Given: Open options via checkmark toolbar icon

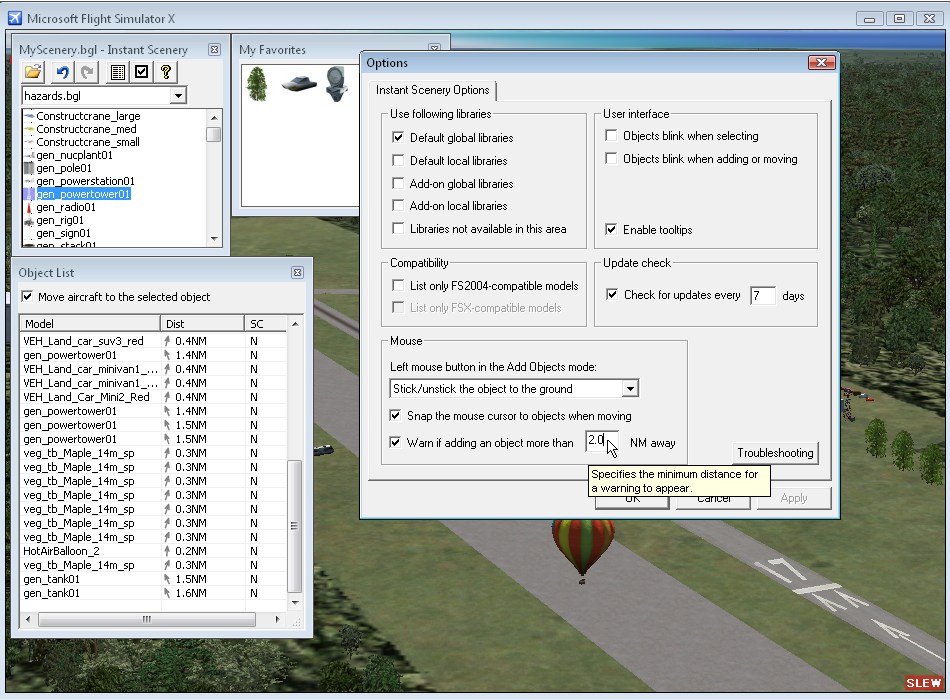Looking at the screenshot, I should (x=142, y=72).
